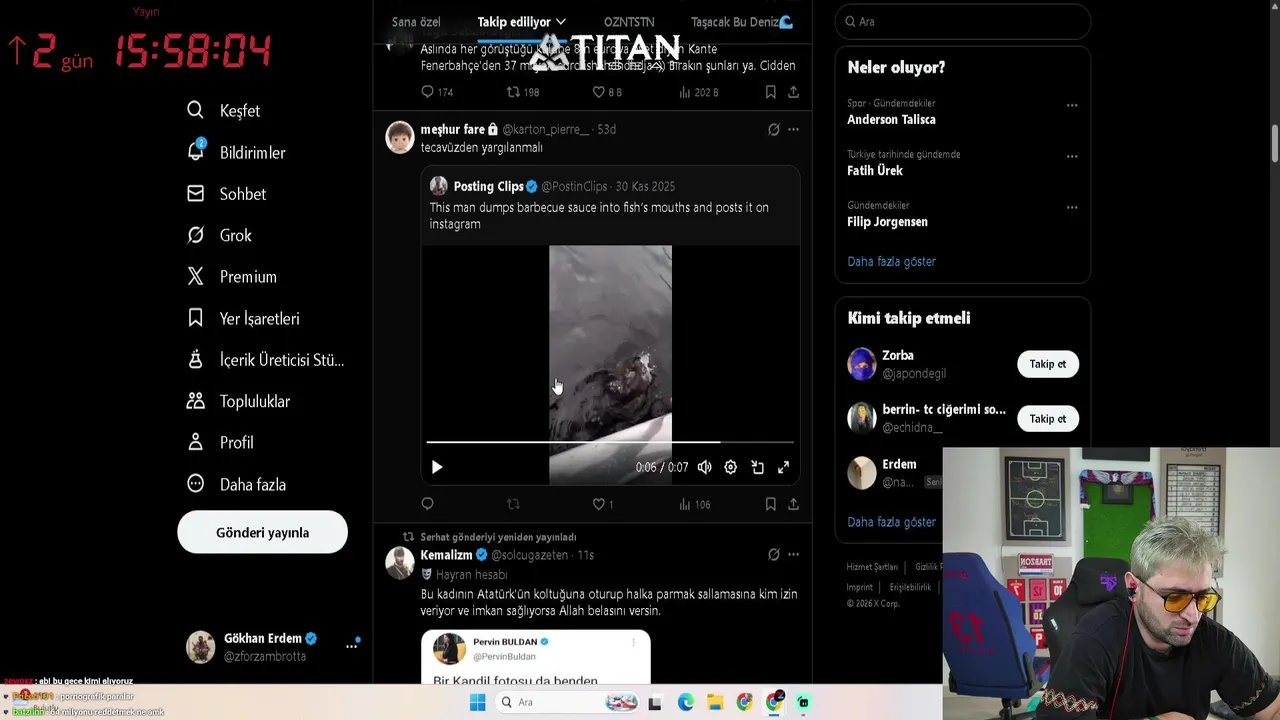
Task: Toggle picture-in-picture for the video
Action: point(757,467)
